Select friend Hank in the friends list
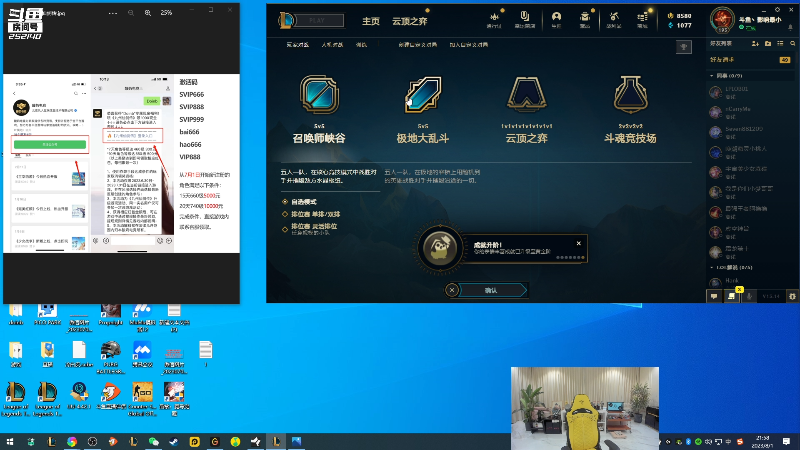This screenshot has width=800, height=450. (750, 282)
